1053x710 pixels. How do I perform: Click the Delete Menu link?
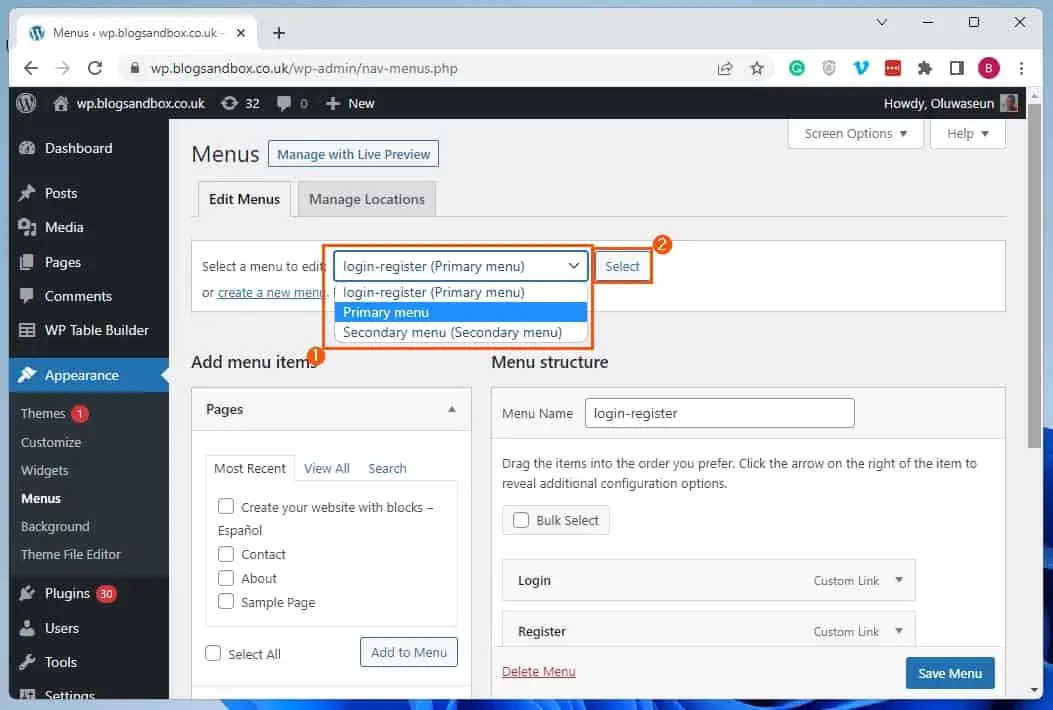pos(539,672)
